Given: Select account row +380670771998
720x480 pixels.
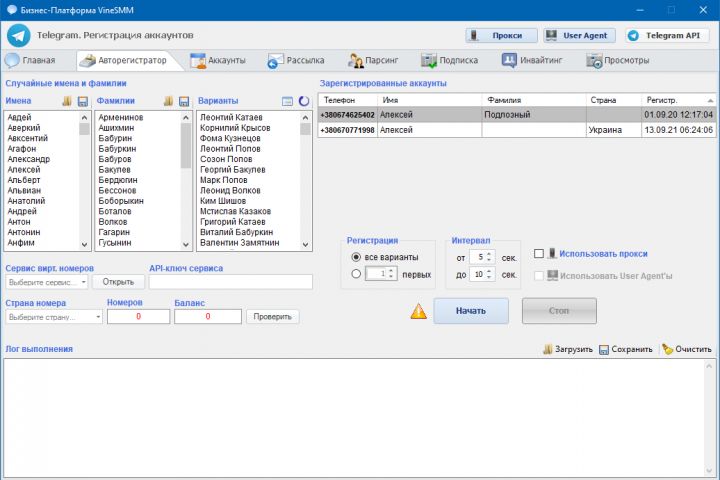Looking at the screenshot, I should (517, 130).
